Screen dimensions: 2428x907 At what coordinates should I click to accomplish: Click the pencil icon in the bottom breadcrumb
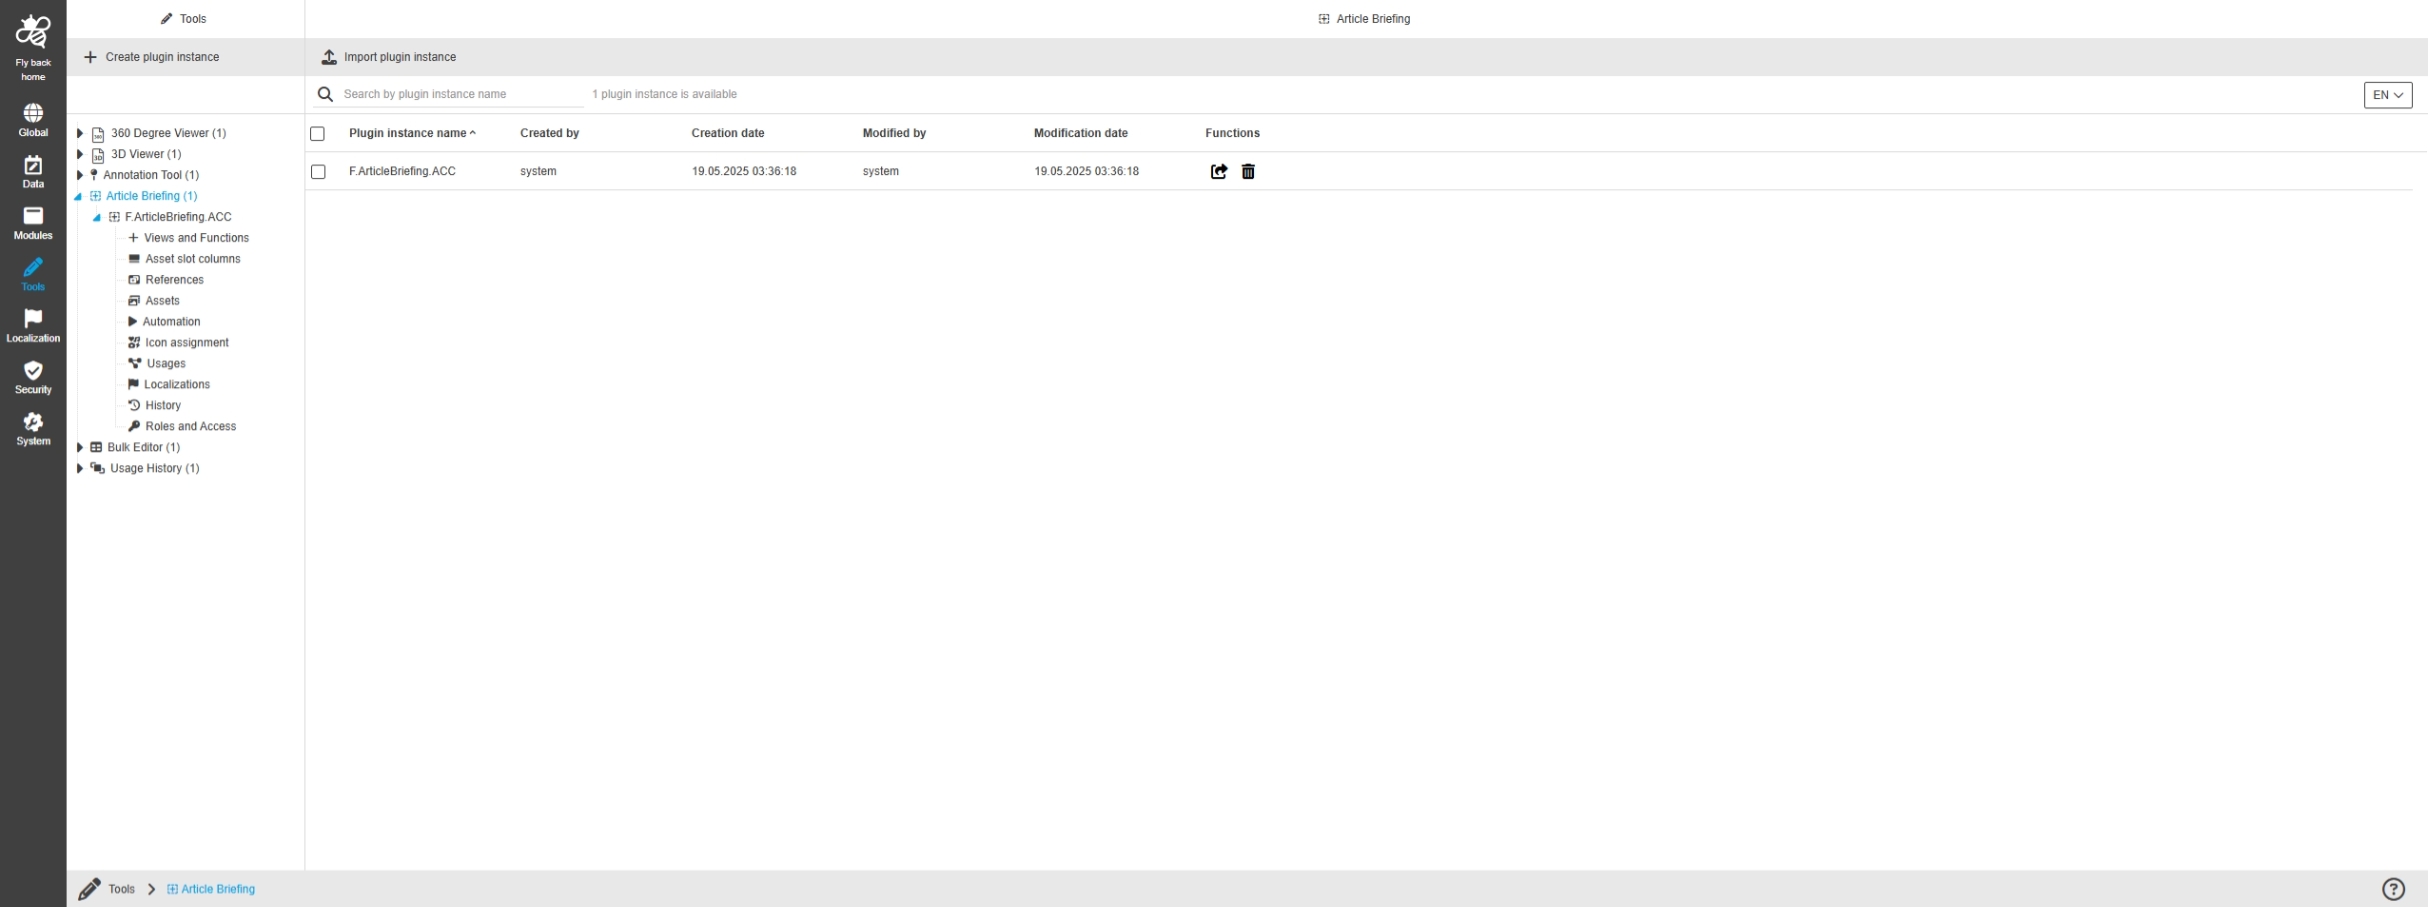tap(90, 889)
